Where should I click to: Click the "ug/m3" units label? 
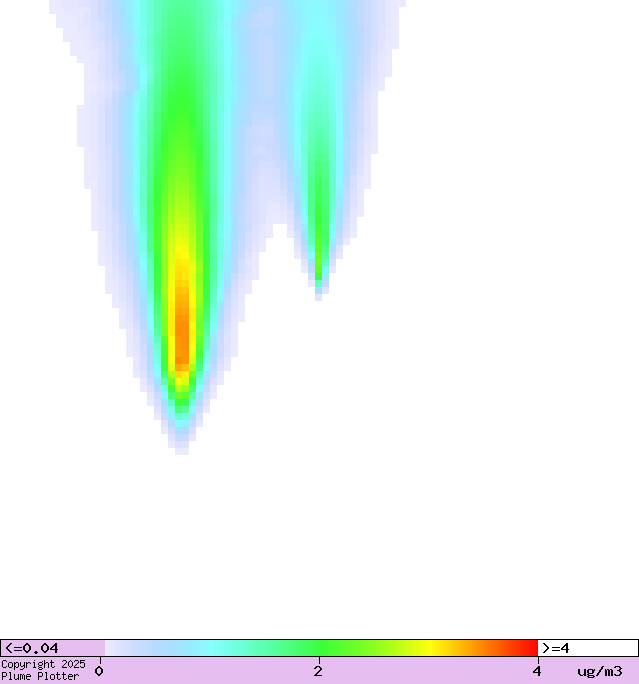tap(600, 671)
